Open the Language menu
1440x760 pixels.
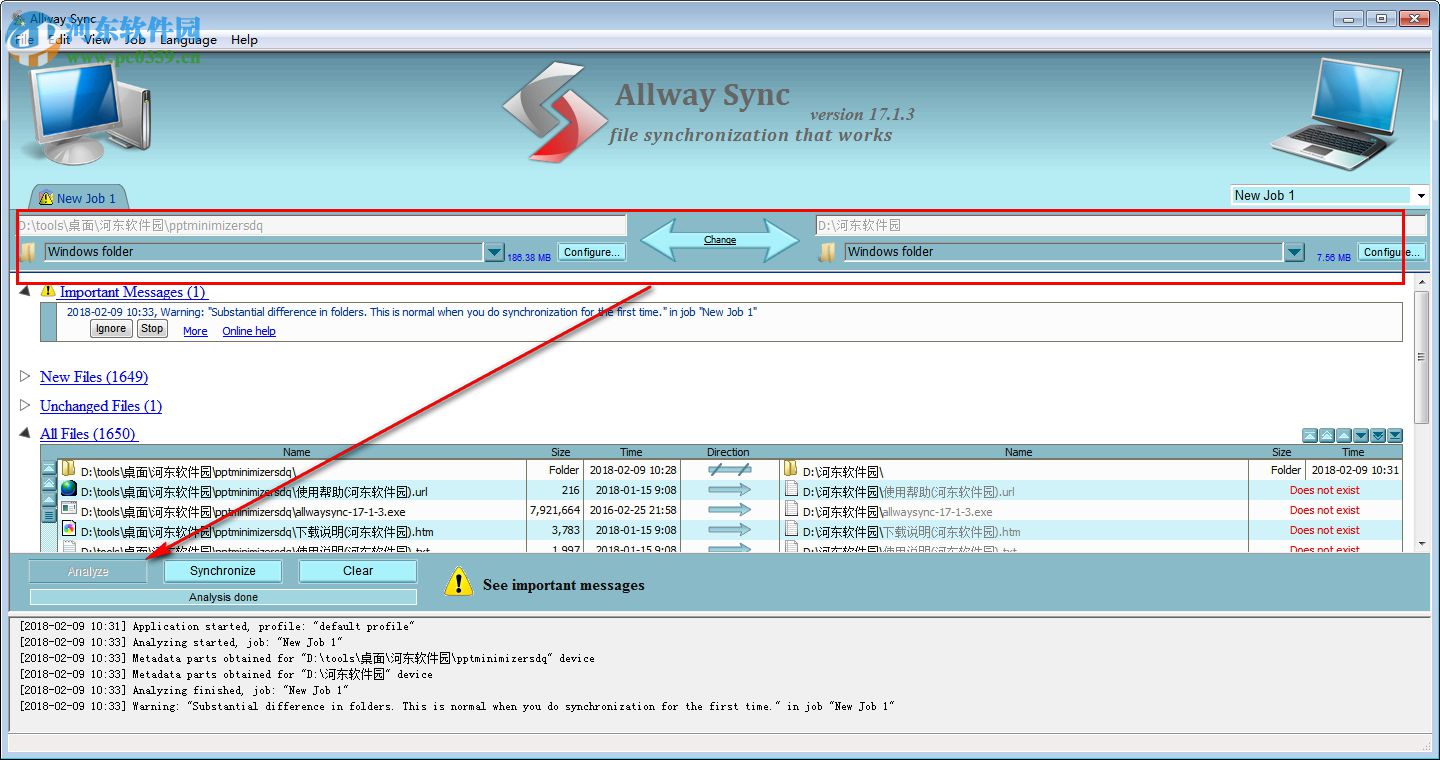pos(188,40)
